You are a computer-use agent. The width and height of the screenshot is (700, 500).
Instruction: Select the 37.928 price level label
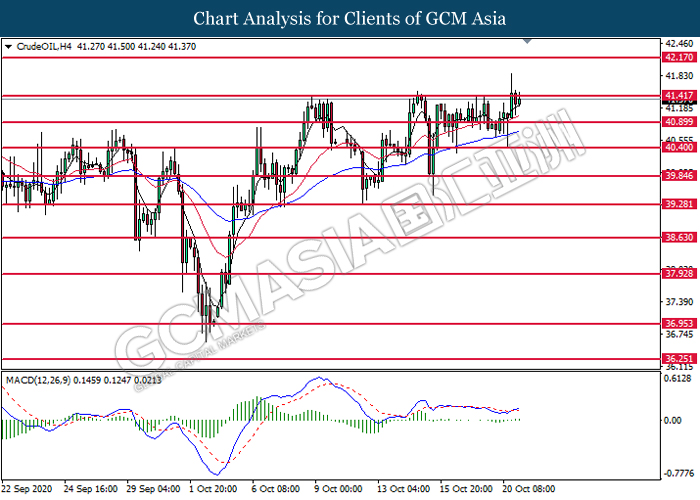pyautogui.click(x=679, y=273)
